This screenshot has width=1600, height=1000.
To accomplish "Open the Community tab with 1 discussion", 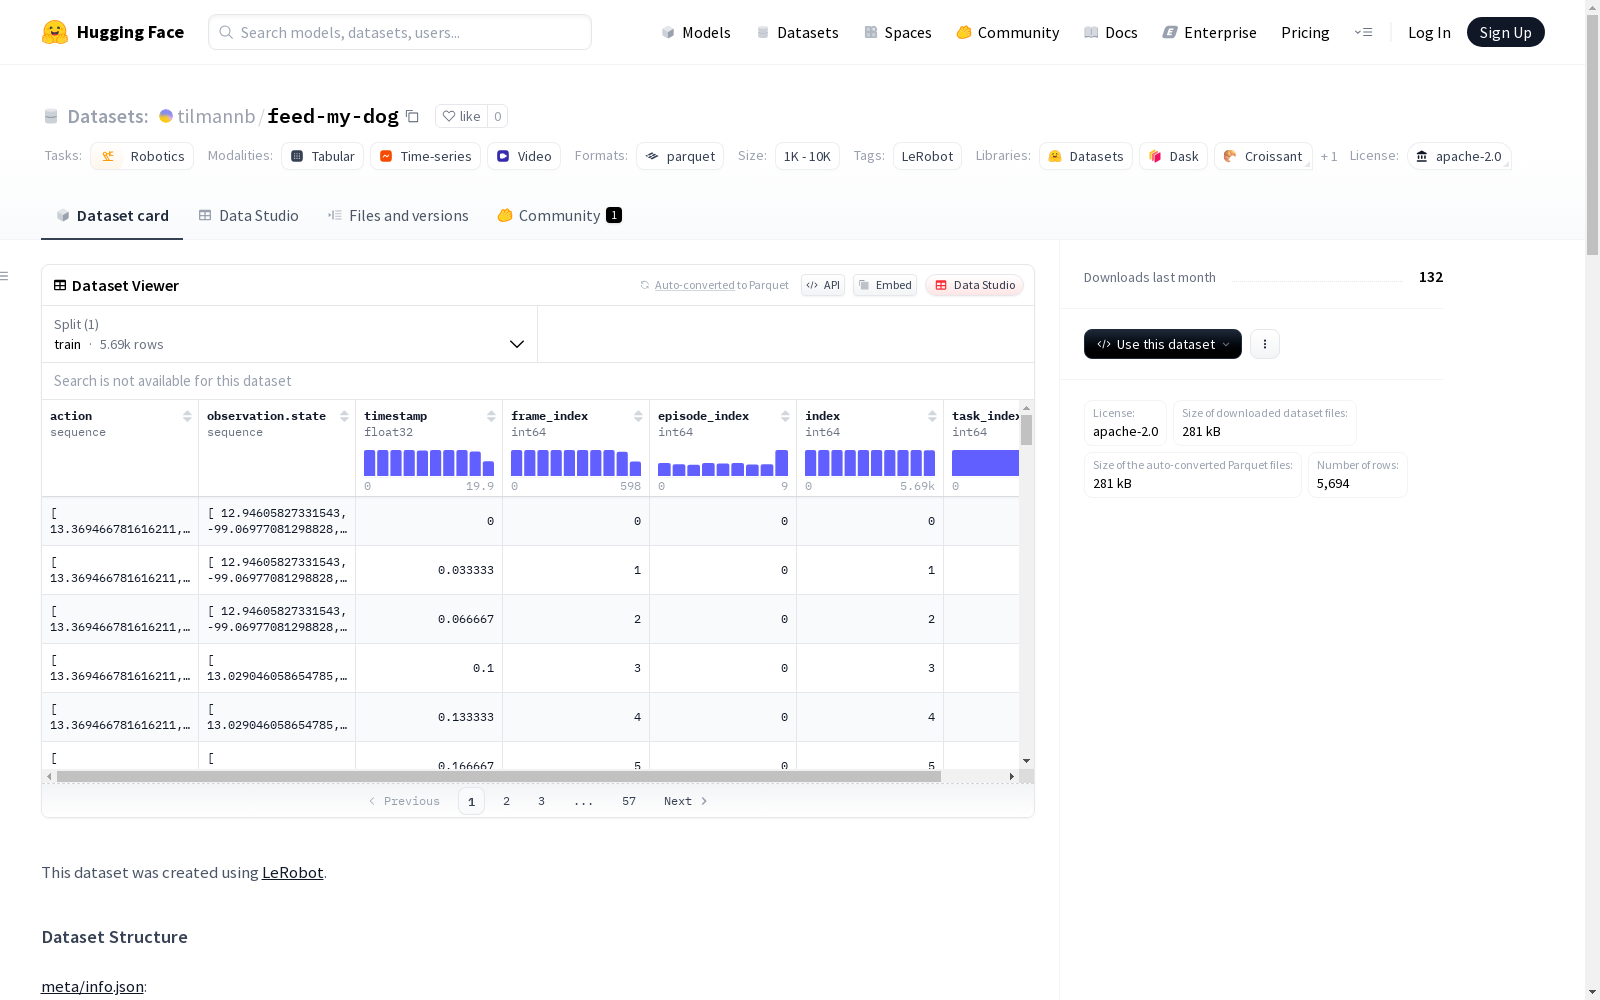I will [560, 216].
